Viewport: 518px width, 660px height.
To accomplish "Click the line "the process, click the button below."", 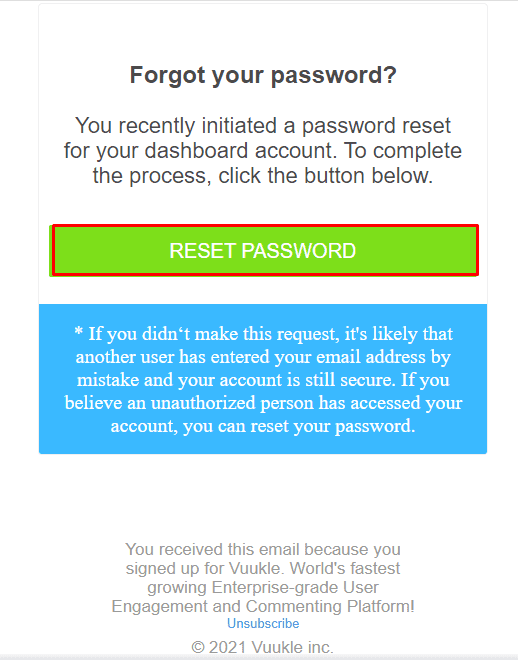I will tap(263, 176).
